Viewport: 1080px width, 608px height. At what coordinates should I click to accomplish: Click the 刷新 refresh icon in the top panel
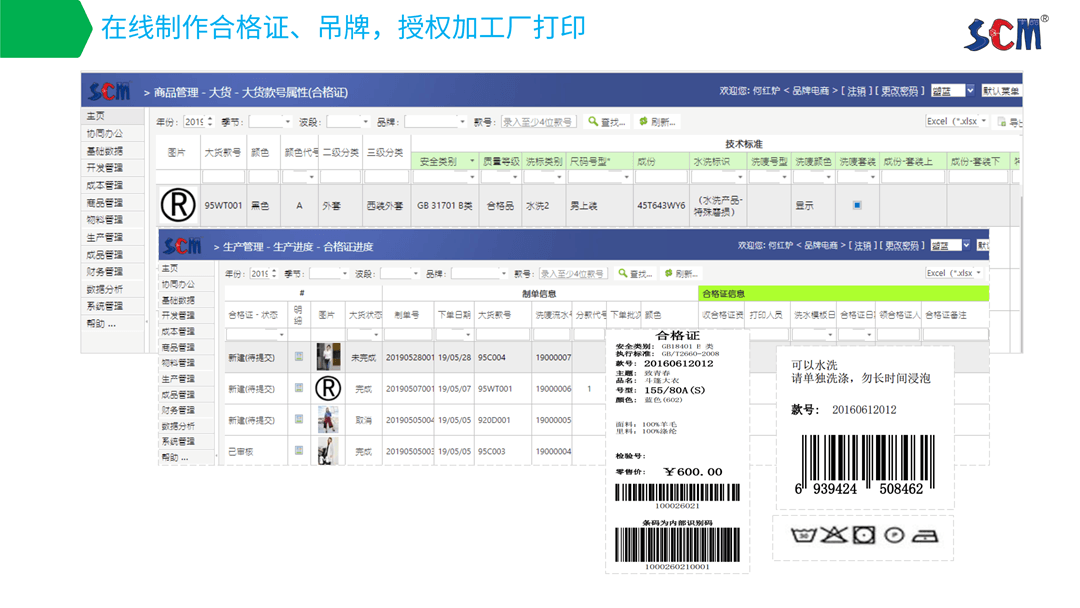pyautogui.click(x=646, y=120)
